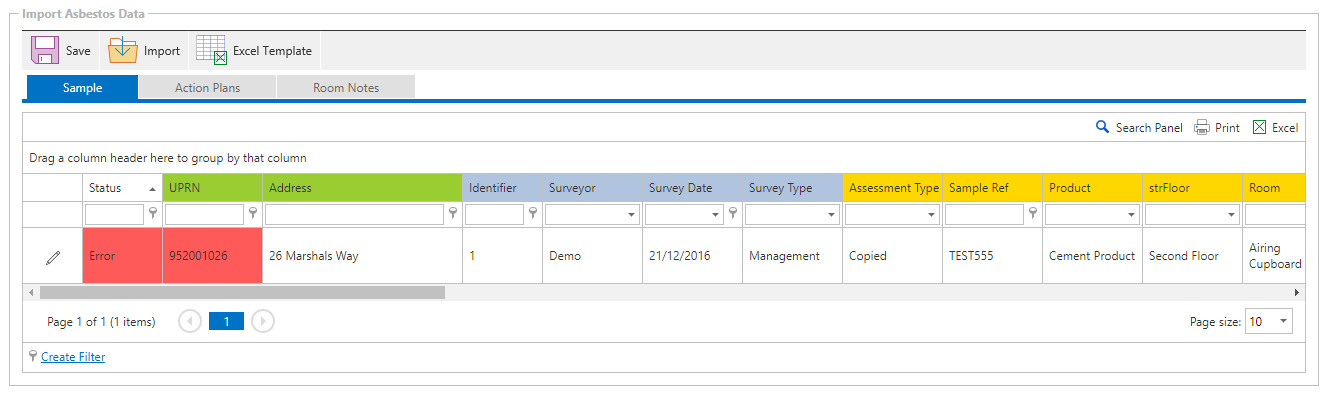This screenshot has width=1327, height=393.
Task: Open the Page size dropdown
Action: [1284, 322]
